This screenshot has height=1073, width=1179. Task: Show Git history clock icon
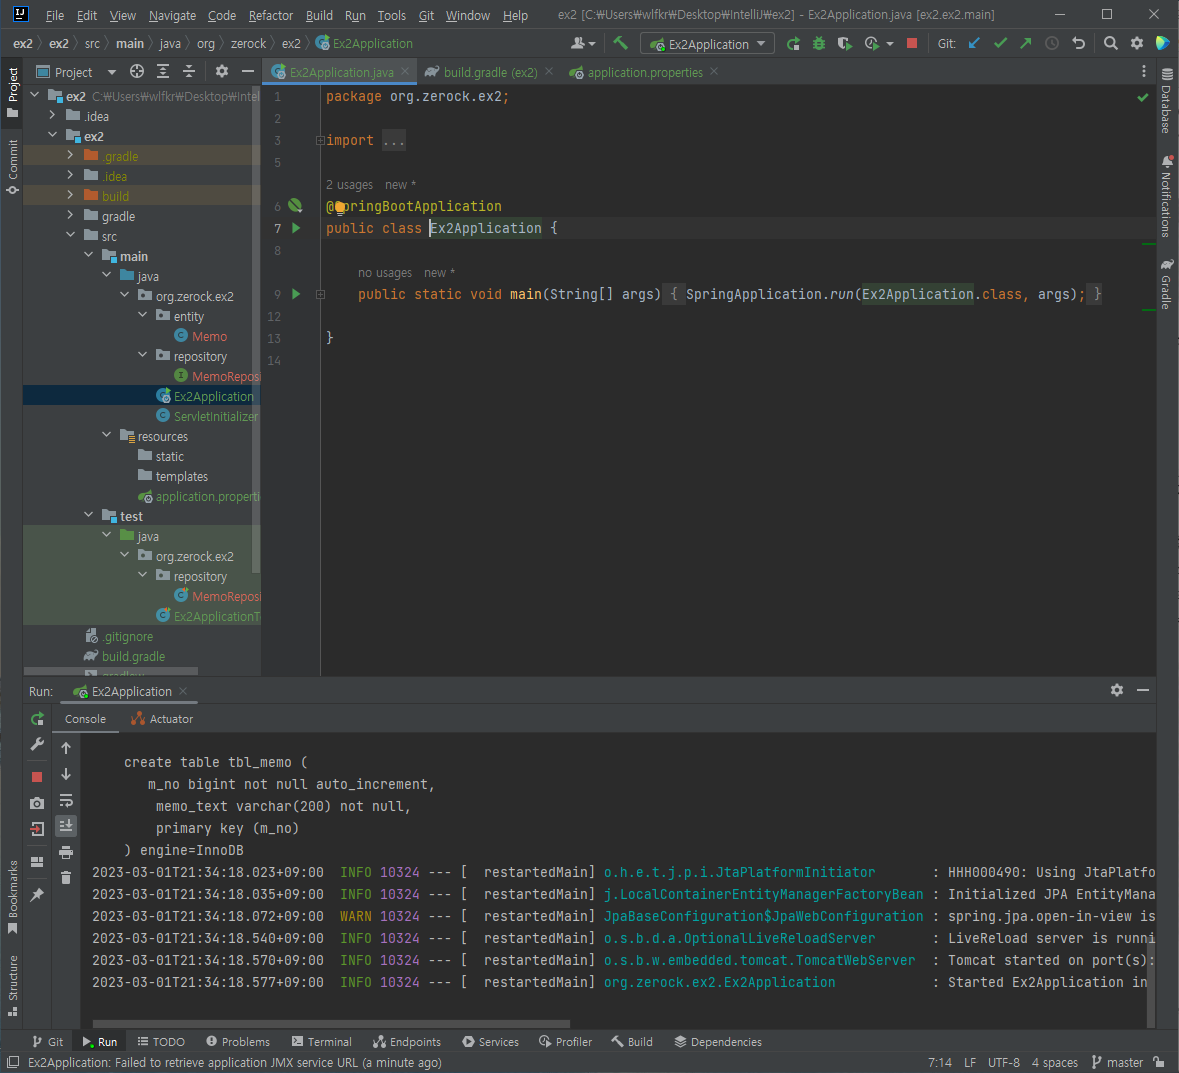pyautogui.click(x=1052, y=44)
